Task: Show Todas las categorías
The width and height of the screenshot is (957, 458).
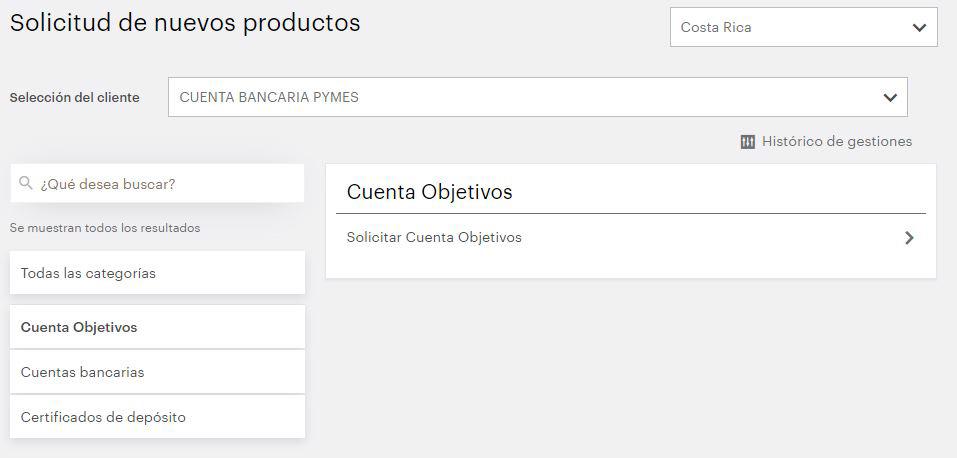Action: [157, 273]
